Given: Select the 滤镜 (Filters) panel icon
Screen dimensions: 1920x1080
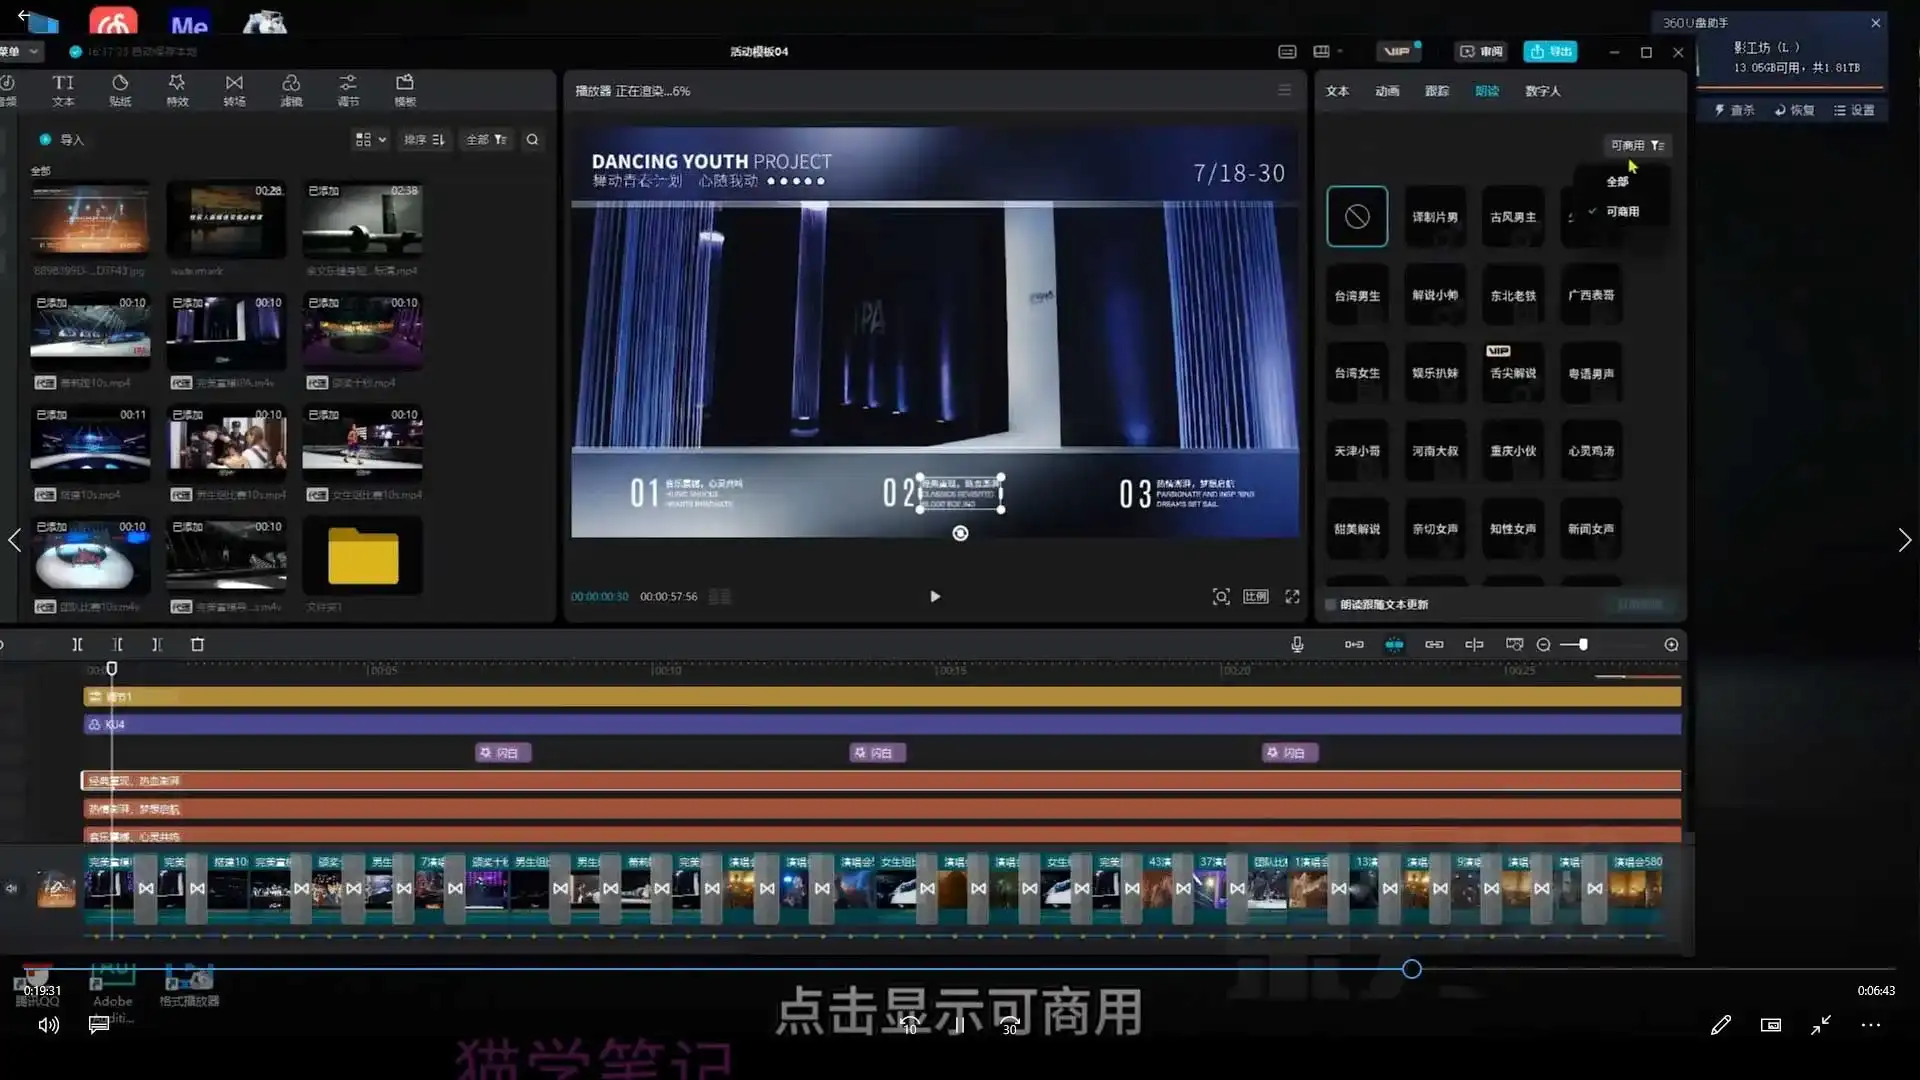Looking at the screenshot, I should [291, 90].
